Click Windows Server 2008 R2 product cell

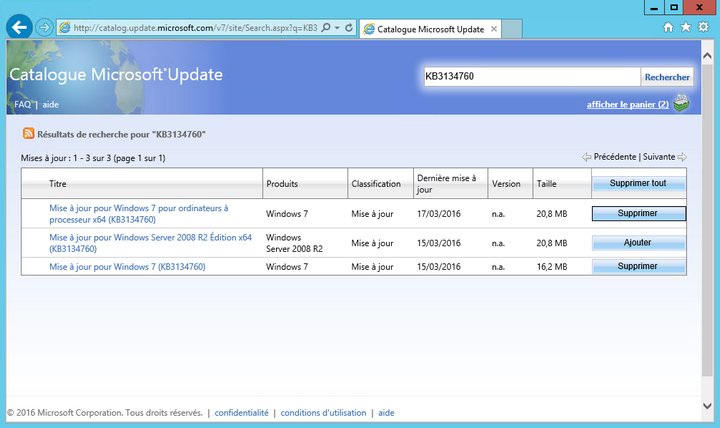pyautogui.click(x=294, y=243)
